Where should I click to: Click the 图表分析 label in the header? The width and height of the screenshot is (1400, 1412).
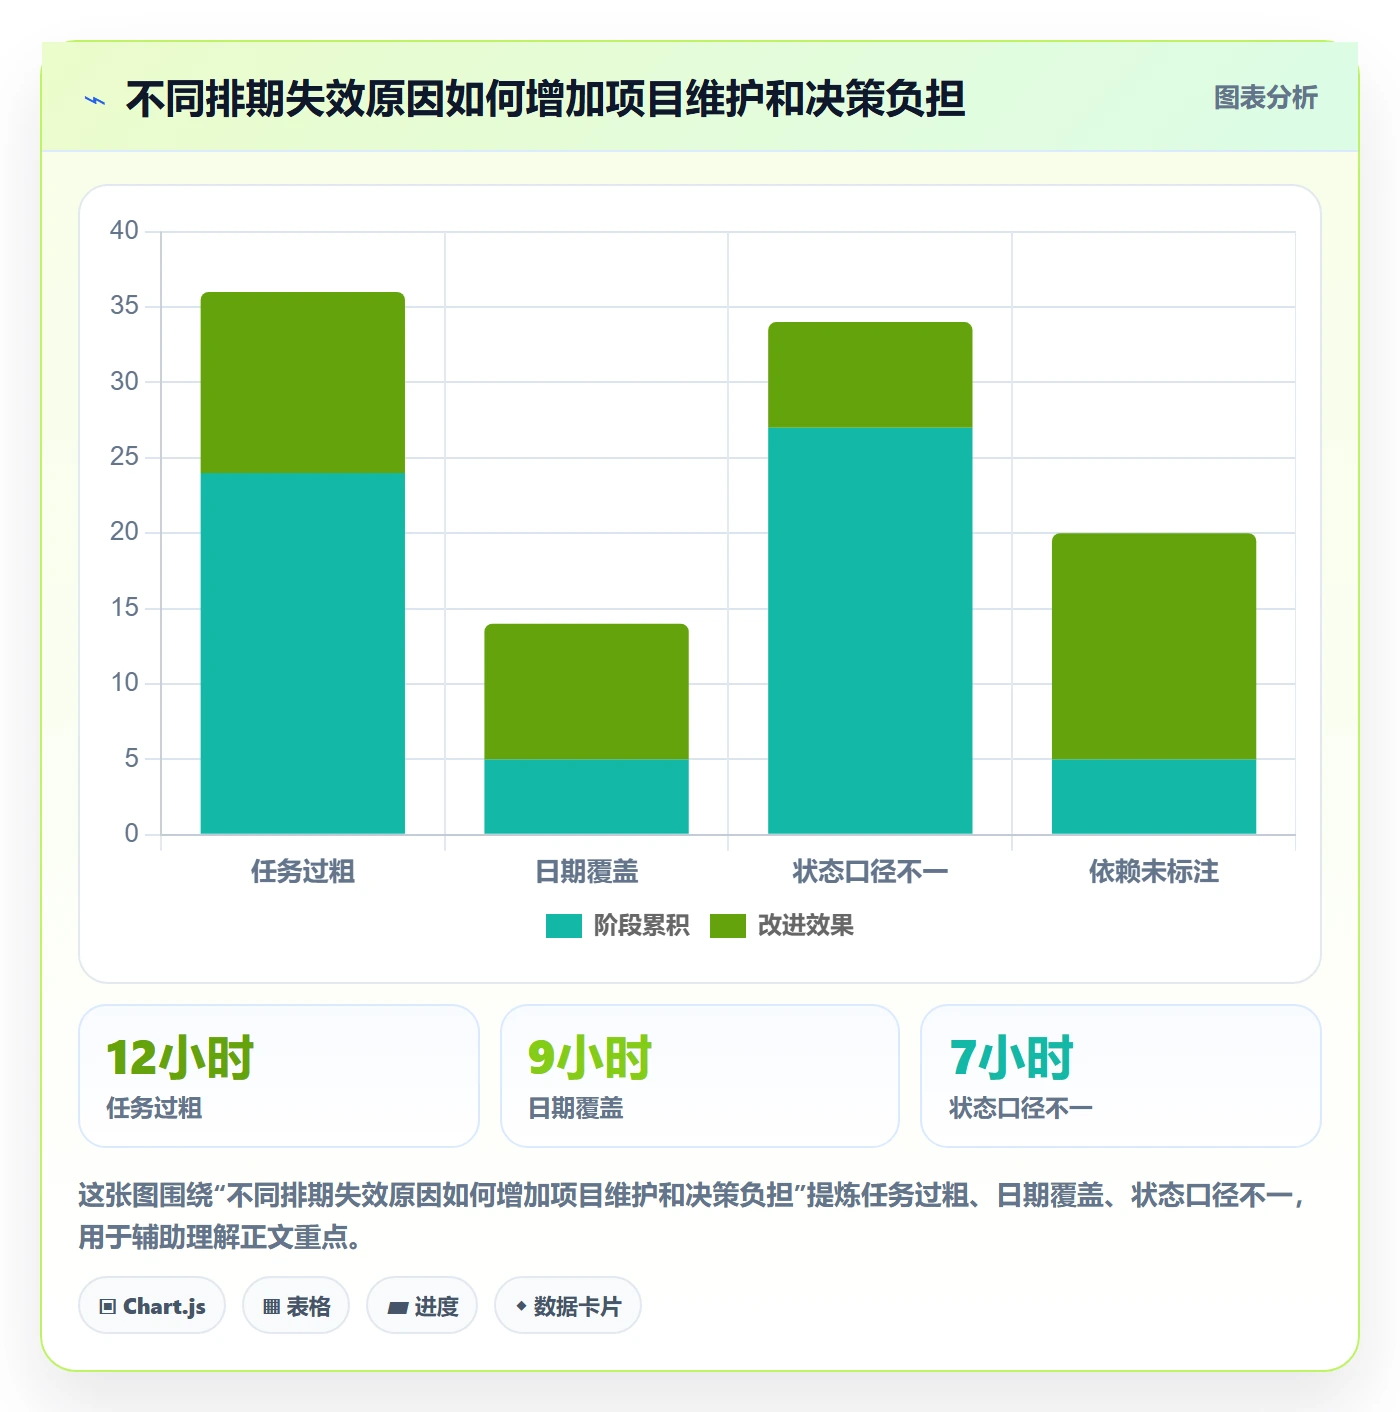pyautogui.click(x=1265, y=98)
